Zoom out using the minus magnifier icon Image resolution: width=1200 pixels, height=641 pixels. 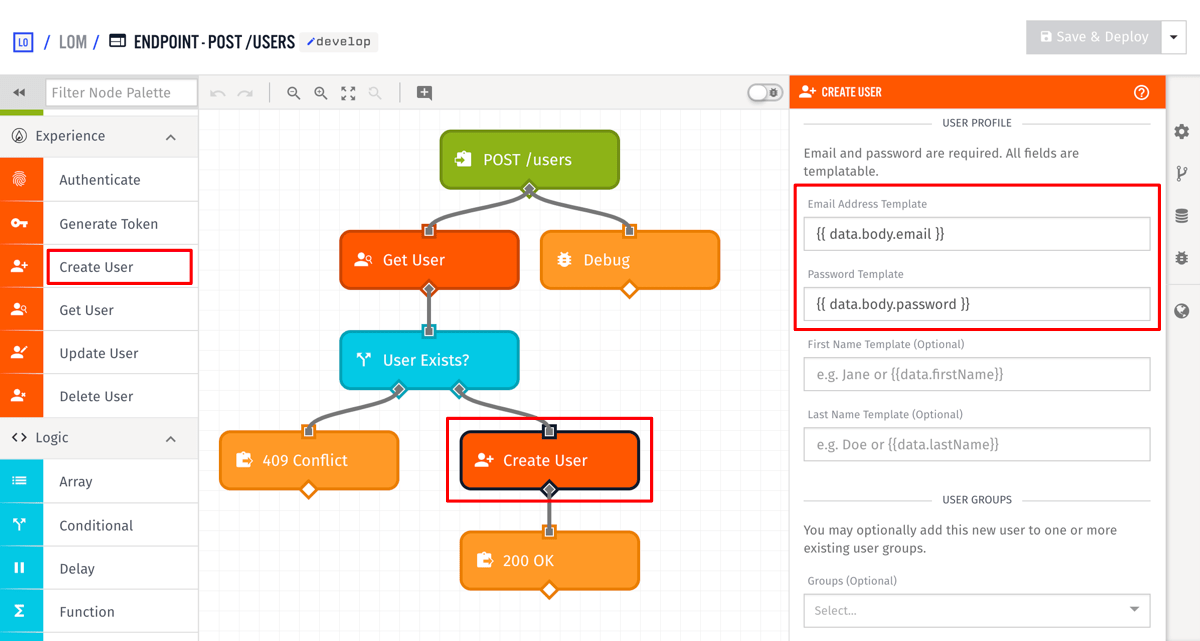point(294,93)
